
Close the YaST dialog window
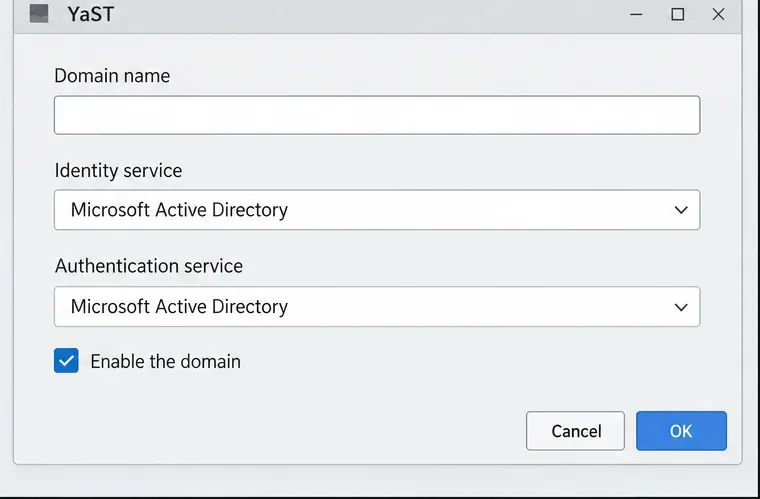(x=718, y=15)
